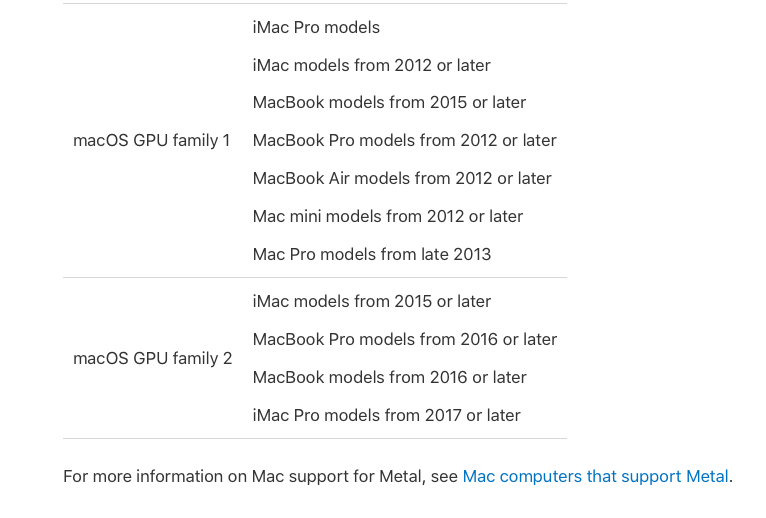766x518 pixels.
Task: Open the Mac computers that support Metal link
Action: click(x=595, y=477)
